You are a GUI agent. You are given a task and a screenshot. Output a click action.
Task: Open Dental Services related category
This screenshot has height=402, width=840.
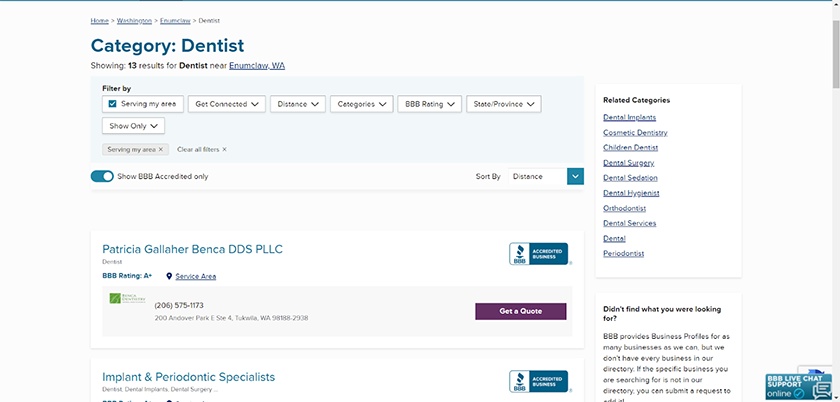pos(629,223)
